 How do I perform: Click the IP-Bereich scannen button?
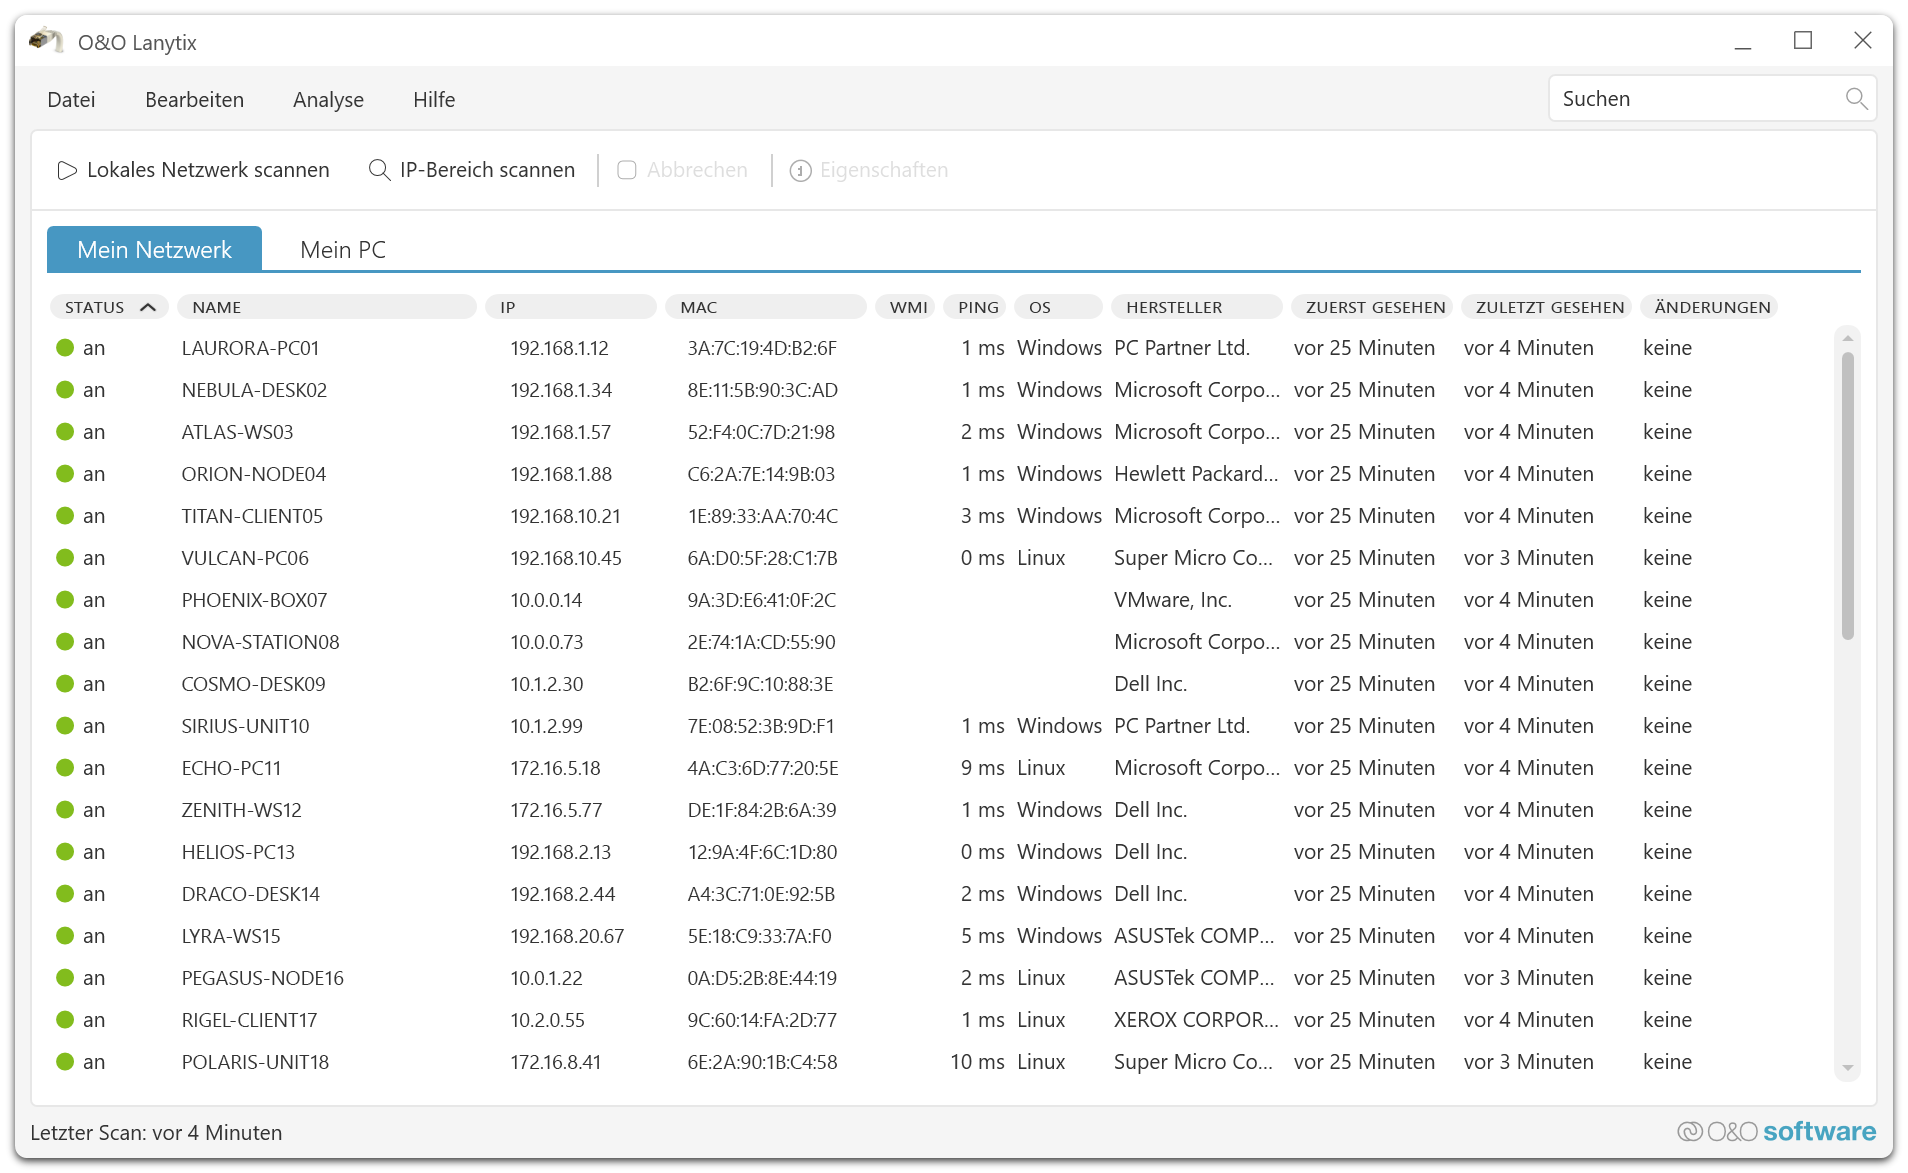486,171
